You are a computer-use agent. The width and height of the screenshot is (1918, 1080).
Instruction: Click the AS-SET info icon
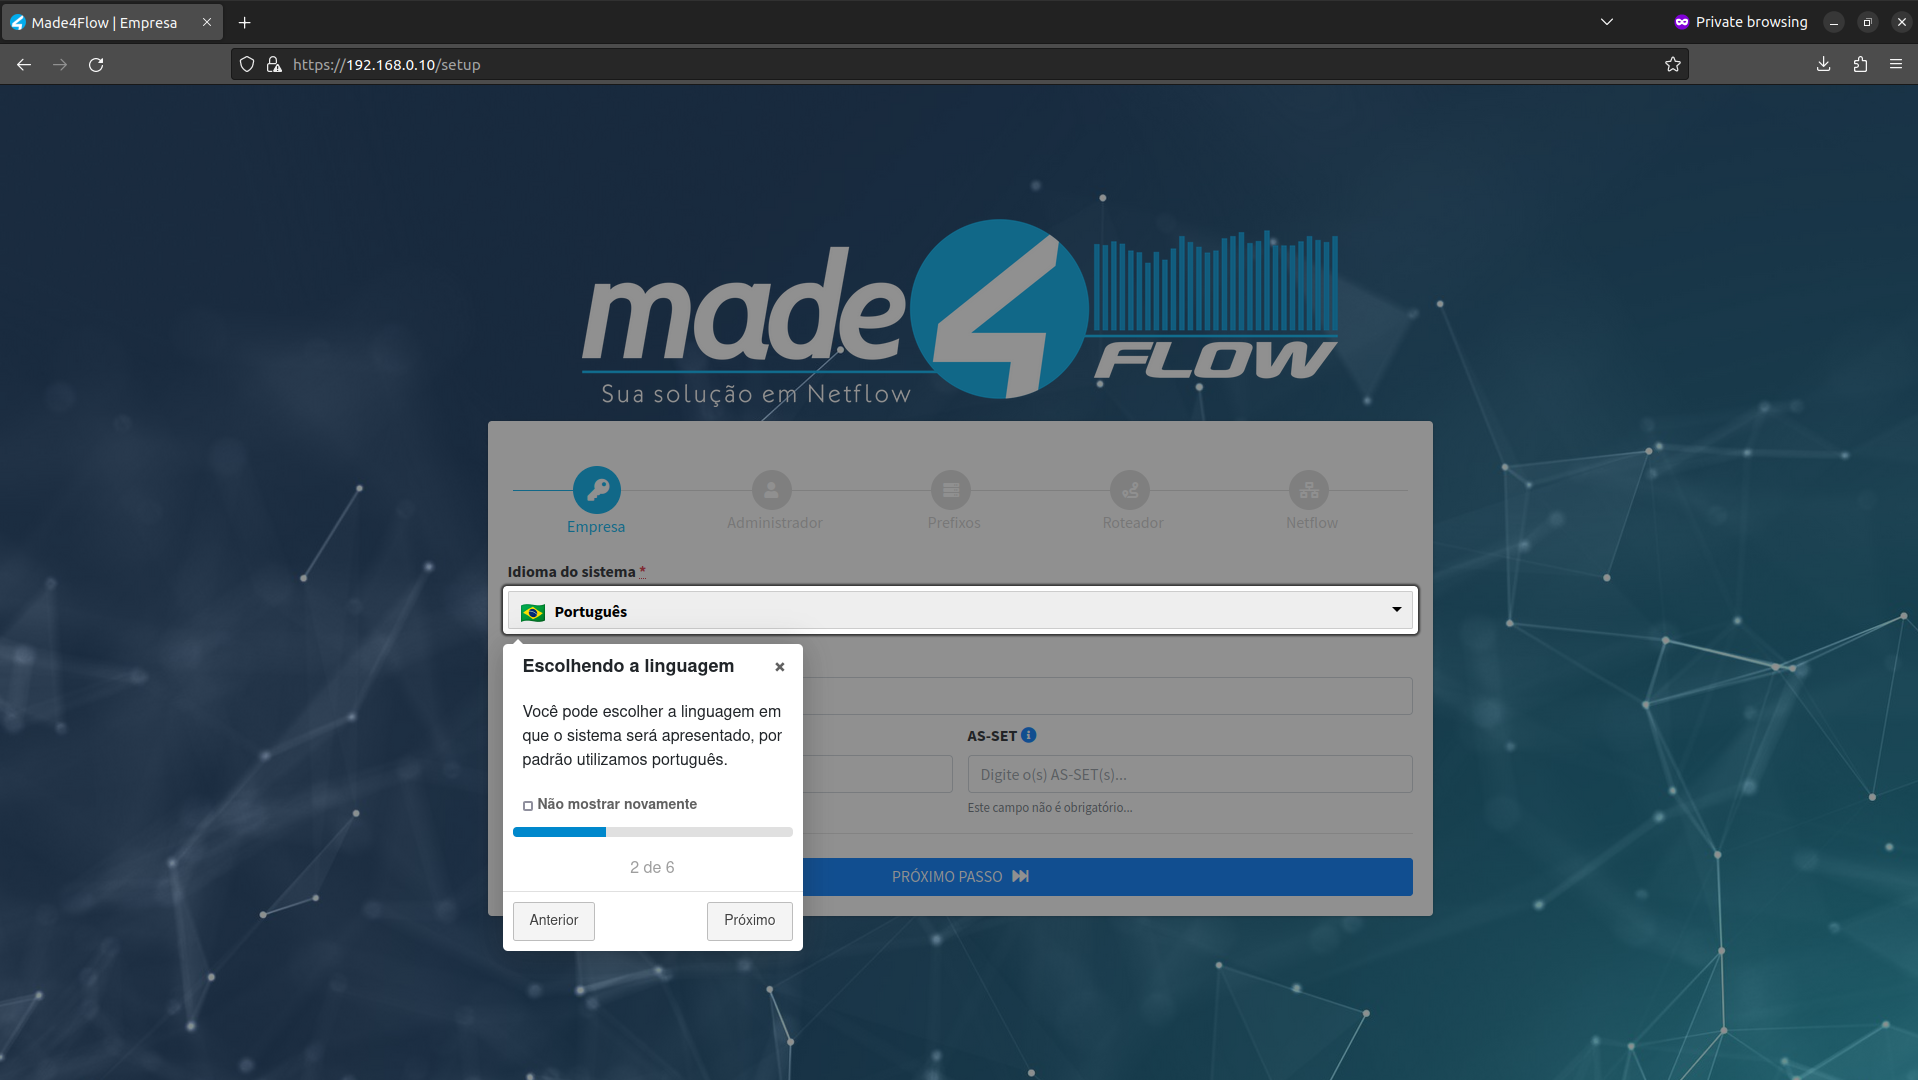[x=1029, y=735]
